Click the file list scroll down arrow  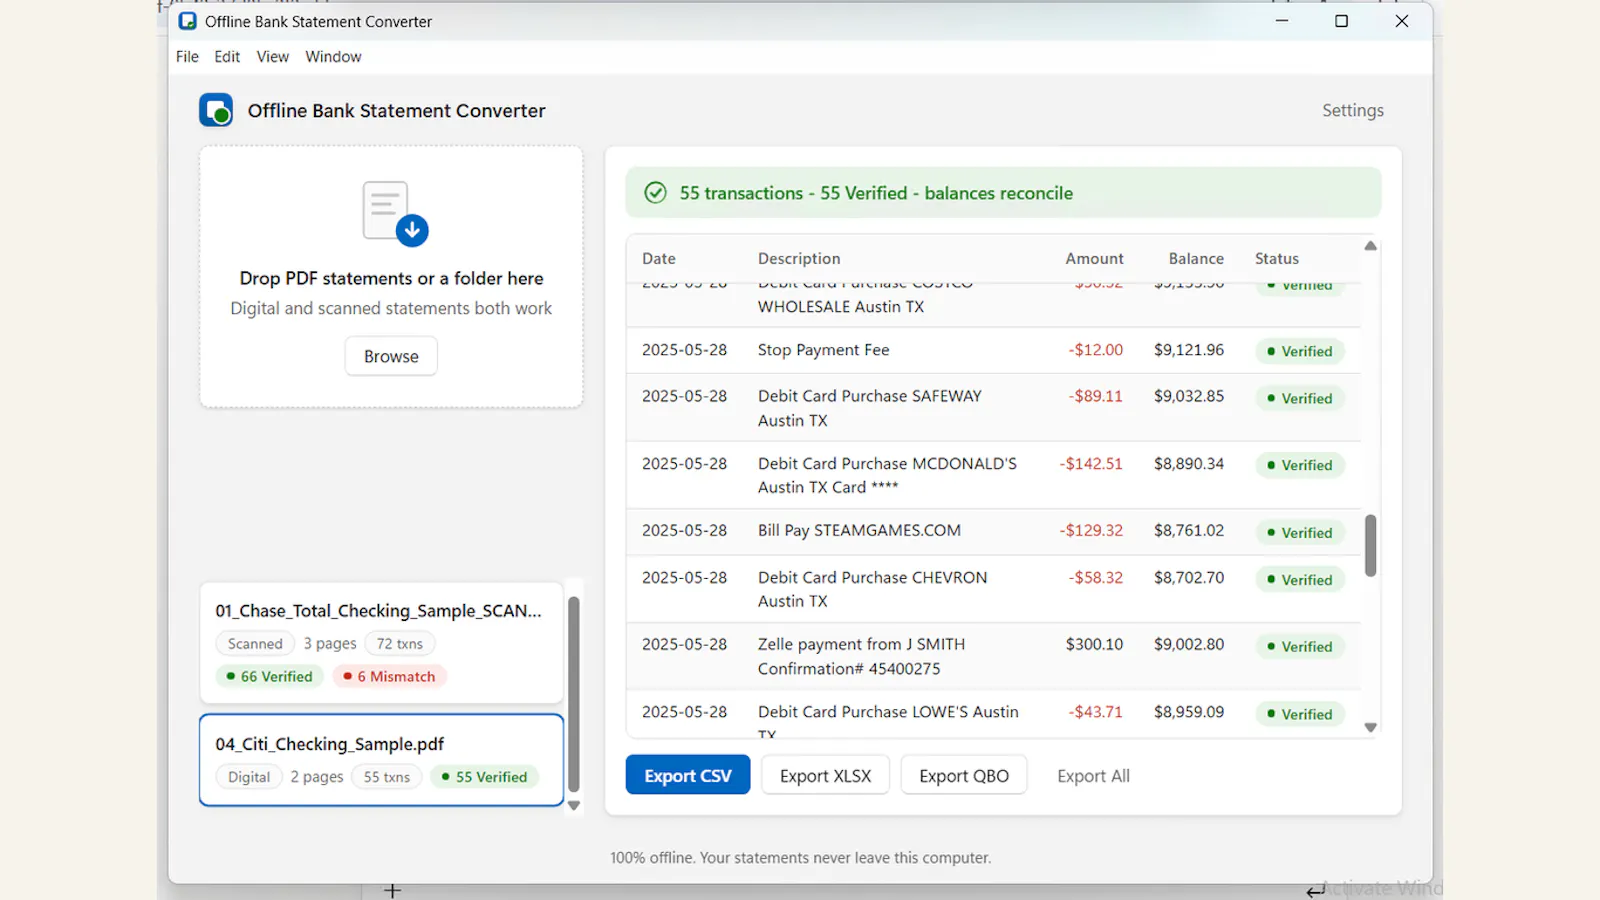point(574,805)
